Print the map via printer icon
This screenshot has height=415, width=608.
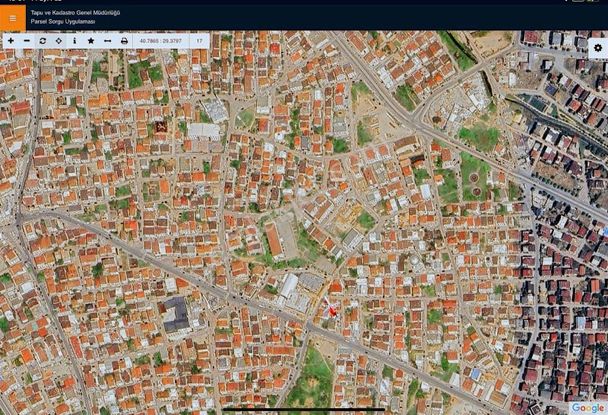click(124, 41)
